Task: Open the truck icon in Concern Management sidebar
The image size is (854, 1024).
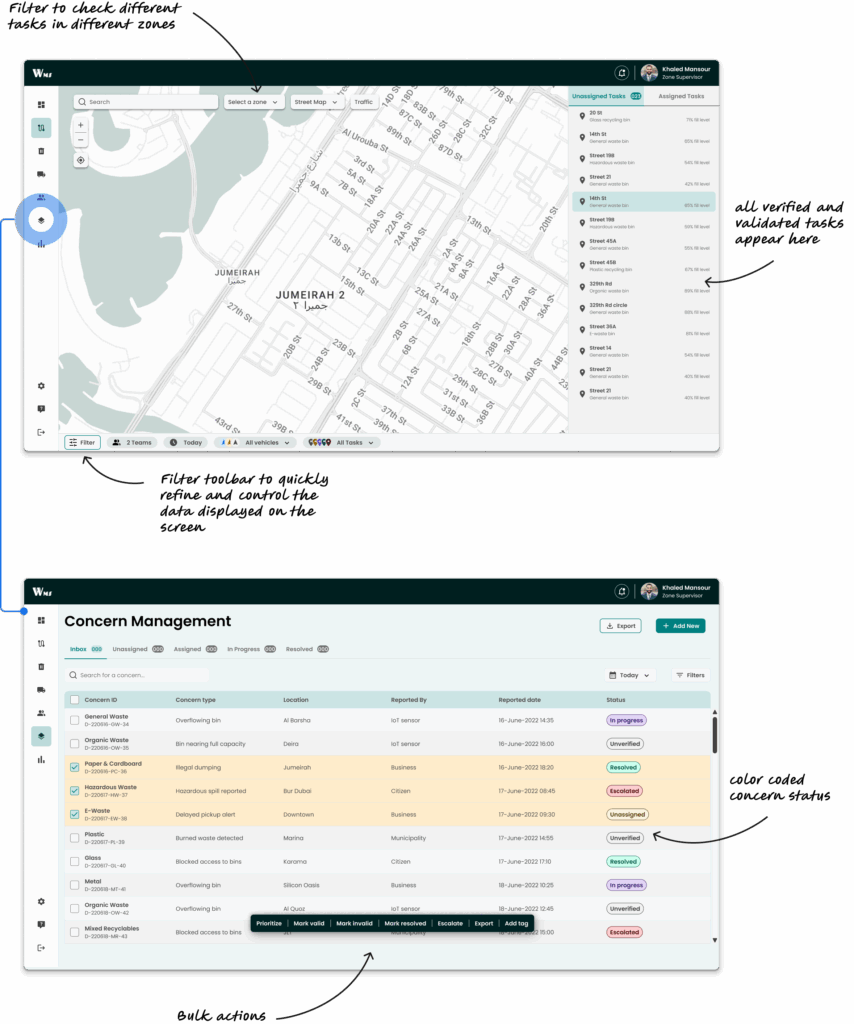Action: pyautogui.click(x=41, y=690)
